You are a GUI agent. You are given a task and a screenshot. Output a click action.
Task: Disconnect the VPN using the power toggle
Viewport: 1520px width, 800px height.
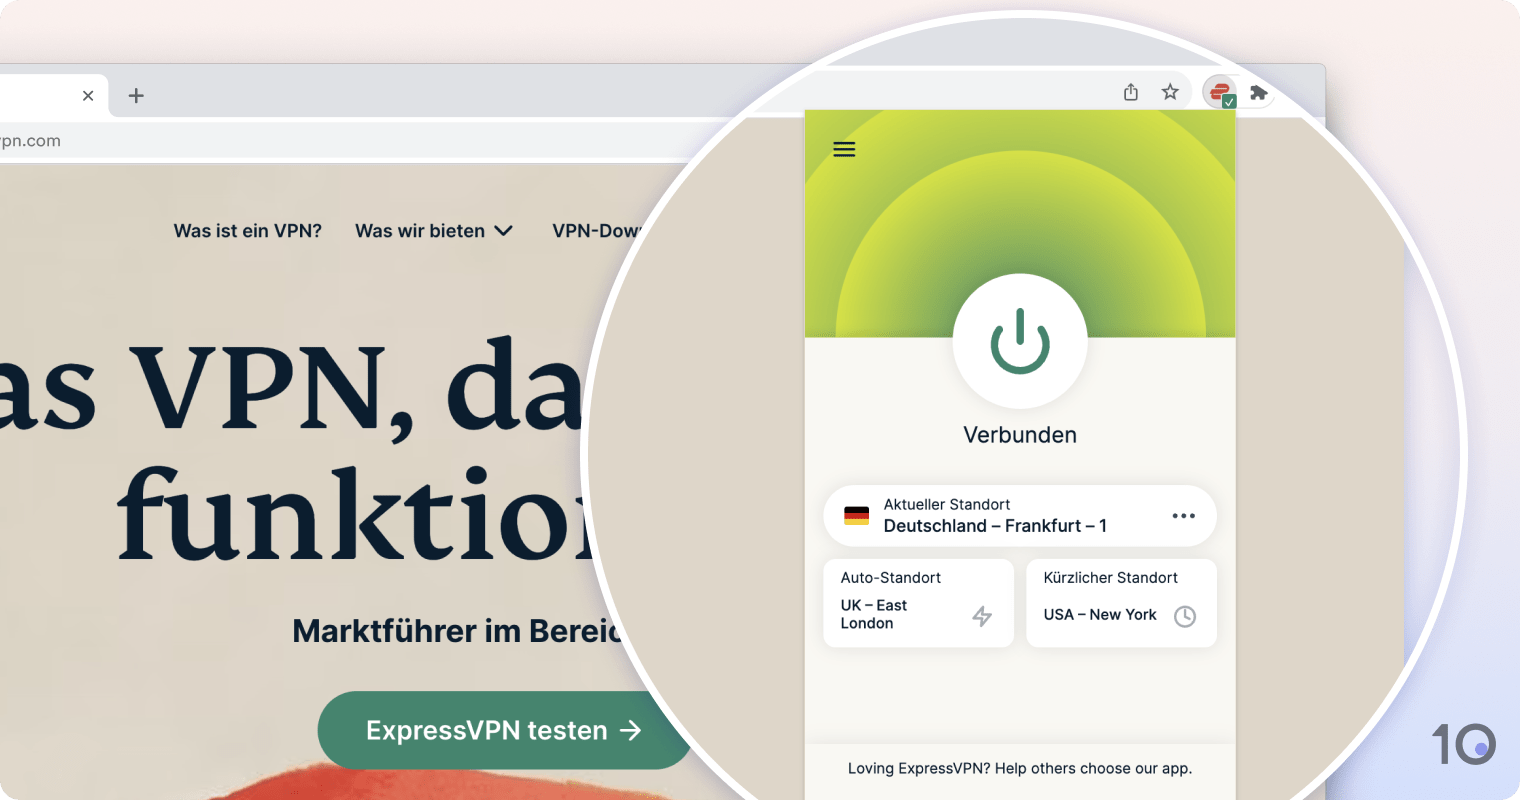point(1020,341)
